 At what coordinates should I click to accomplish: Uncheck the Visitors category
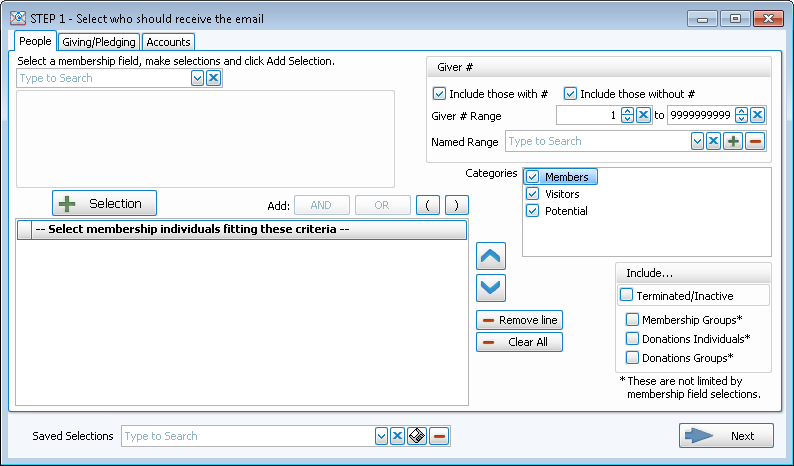pyautogui.click(x=533, y=194)
